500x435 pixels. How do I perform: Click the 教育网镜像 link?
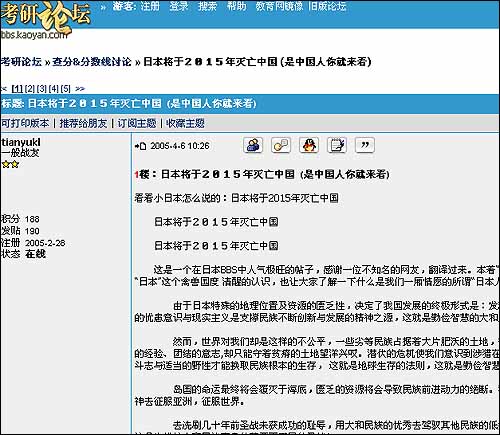click(x=279, y=6)
